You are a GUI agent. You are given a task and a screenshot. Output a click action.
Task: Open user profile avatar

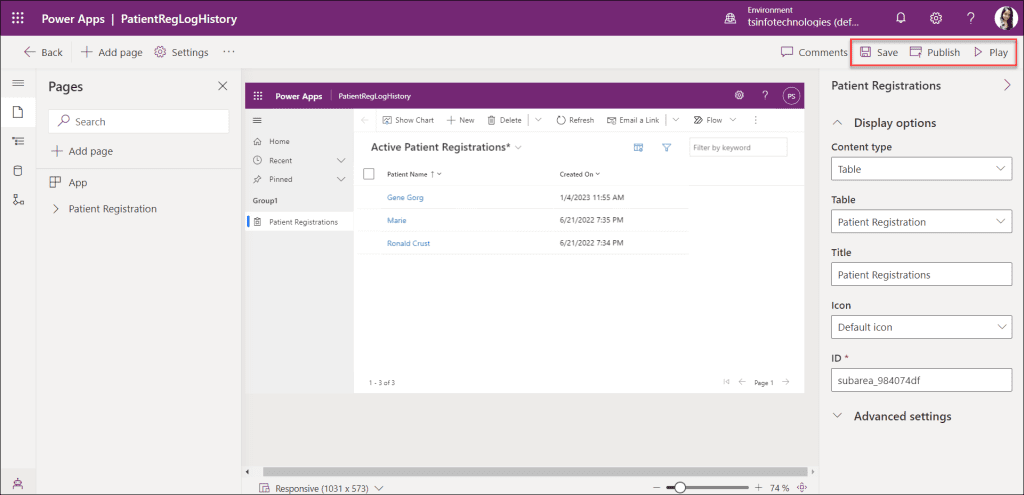point(1006,18)
